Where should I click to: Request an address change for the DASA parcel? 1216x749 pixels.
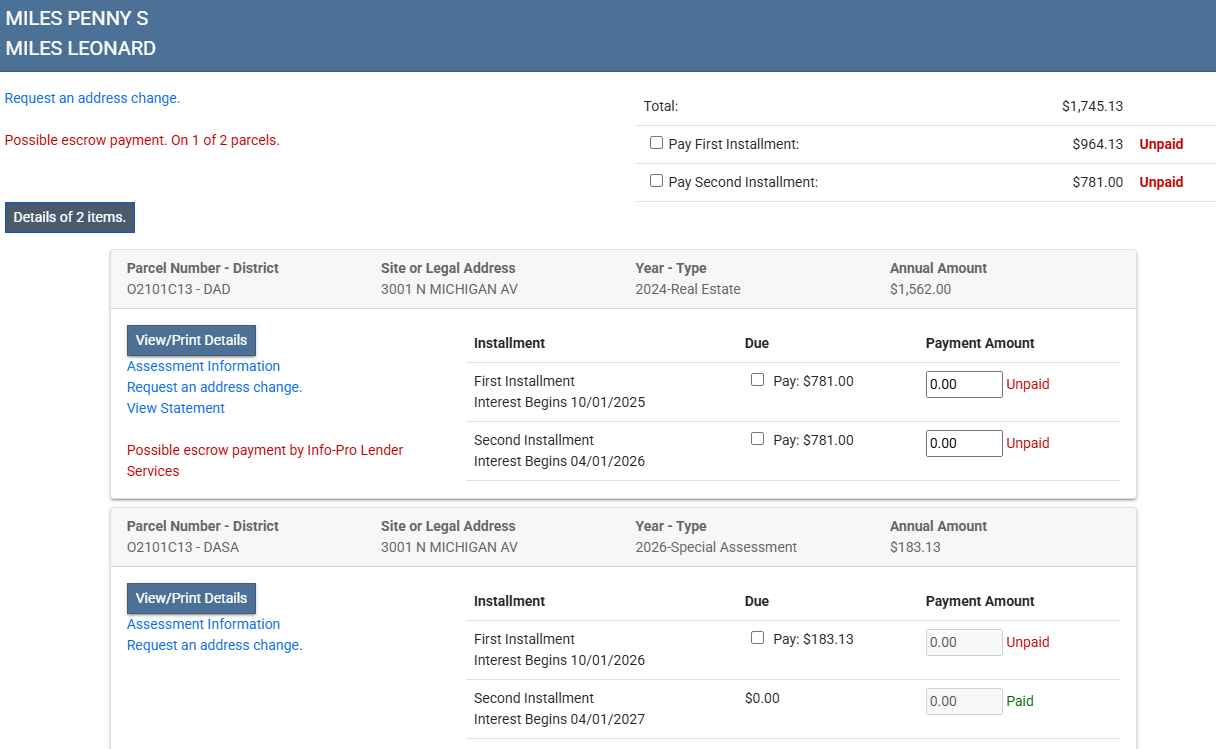pos(214,645)
